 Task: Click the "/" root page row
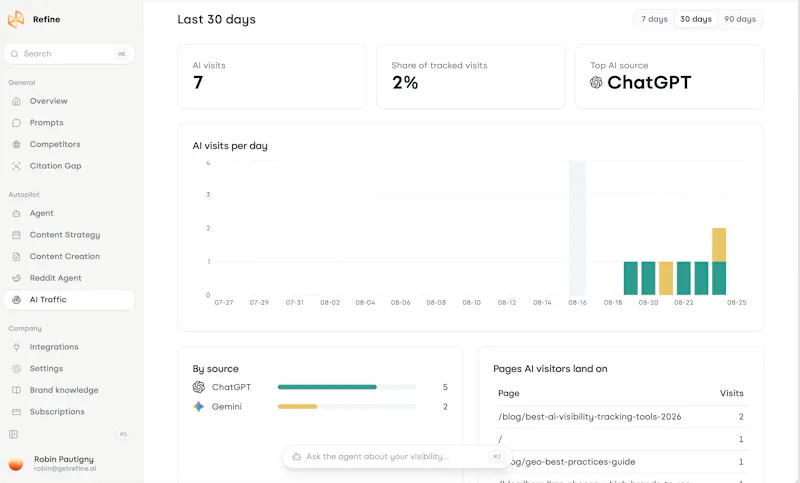[x=620, y=439]
